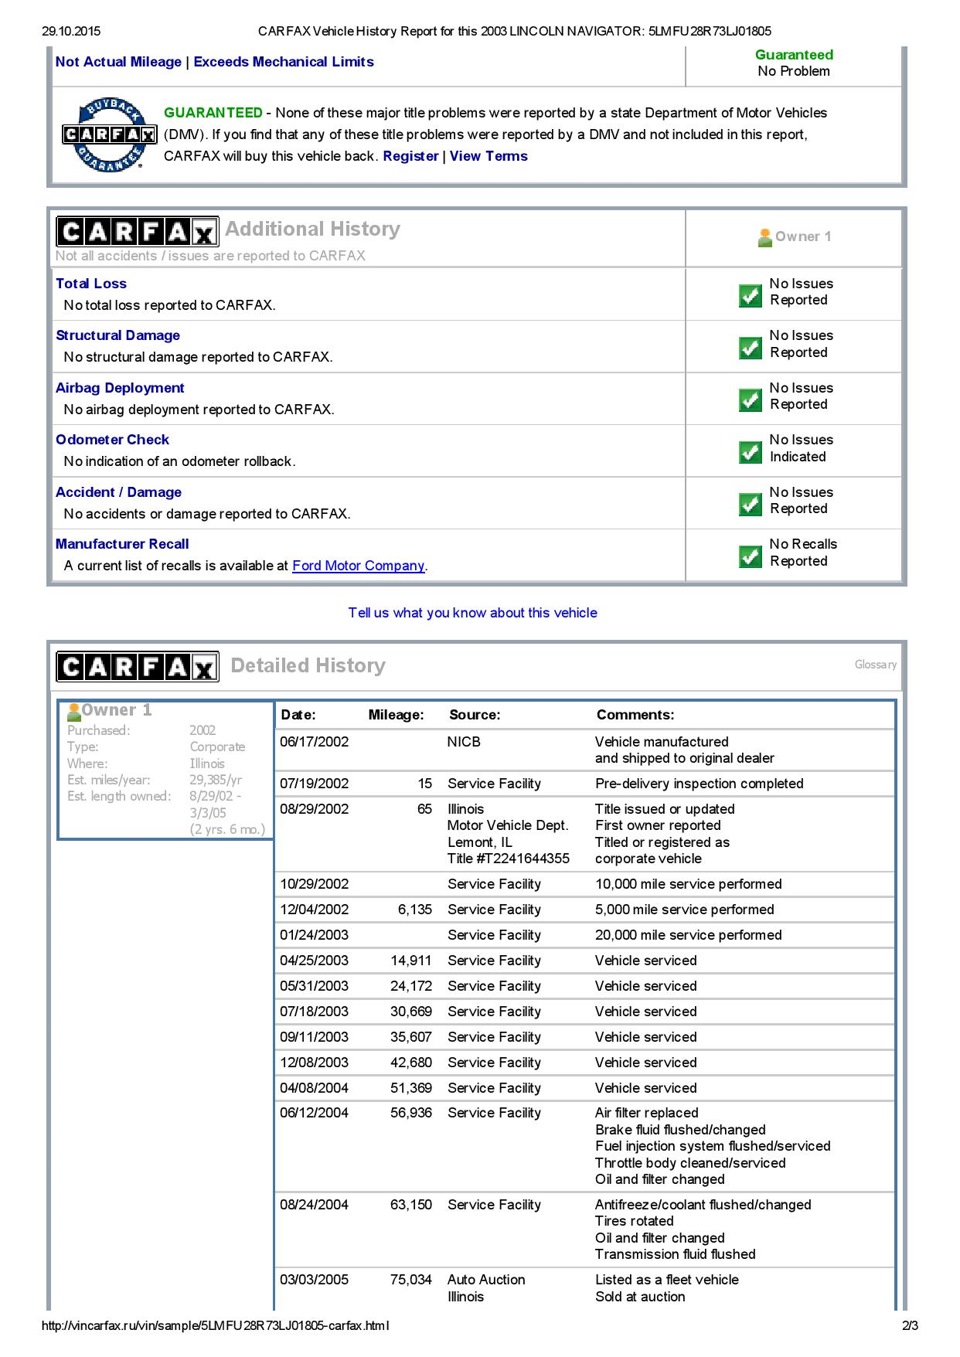The width and height of the screenshot is (960, 1357).
Task: Click the 20,000 mile service performed comment
Action: (x=688, y=936)
